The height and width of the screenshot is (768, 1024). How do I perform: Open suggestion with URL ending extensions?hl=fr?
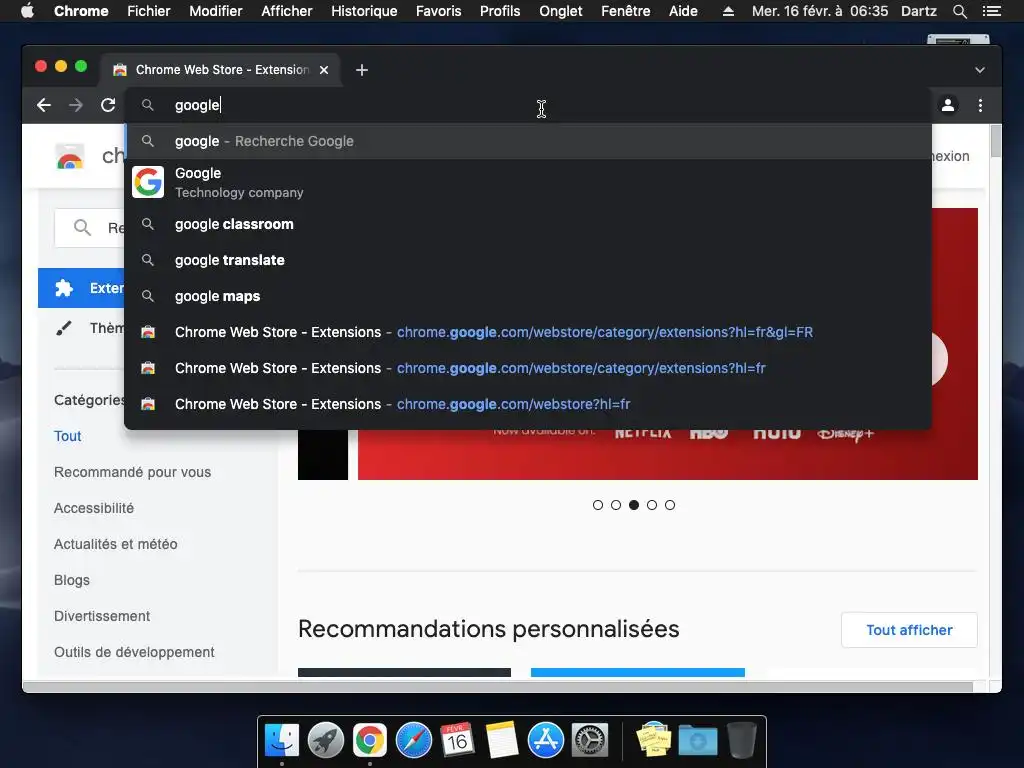point(528,368)
